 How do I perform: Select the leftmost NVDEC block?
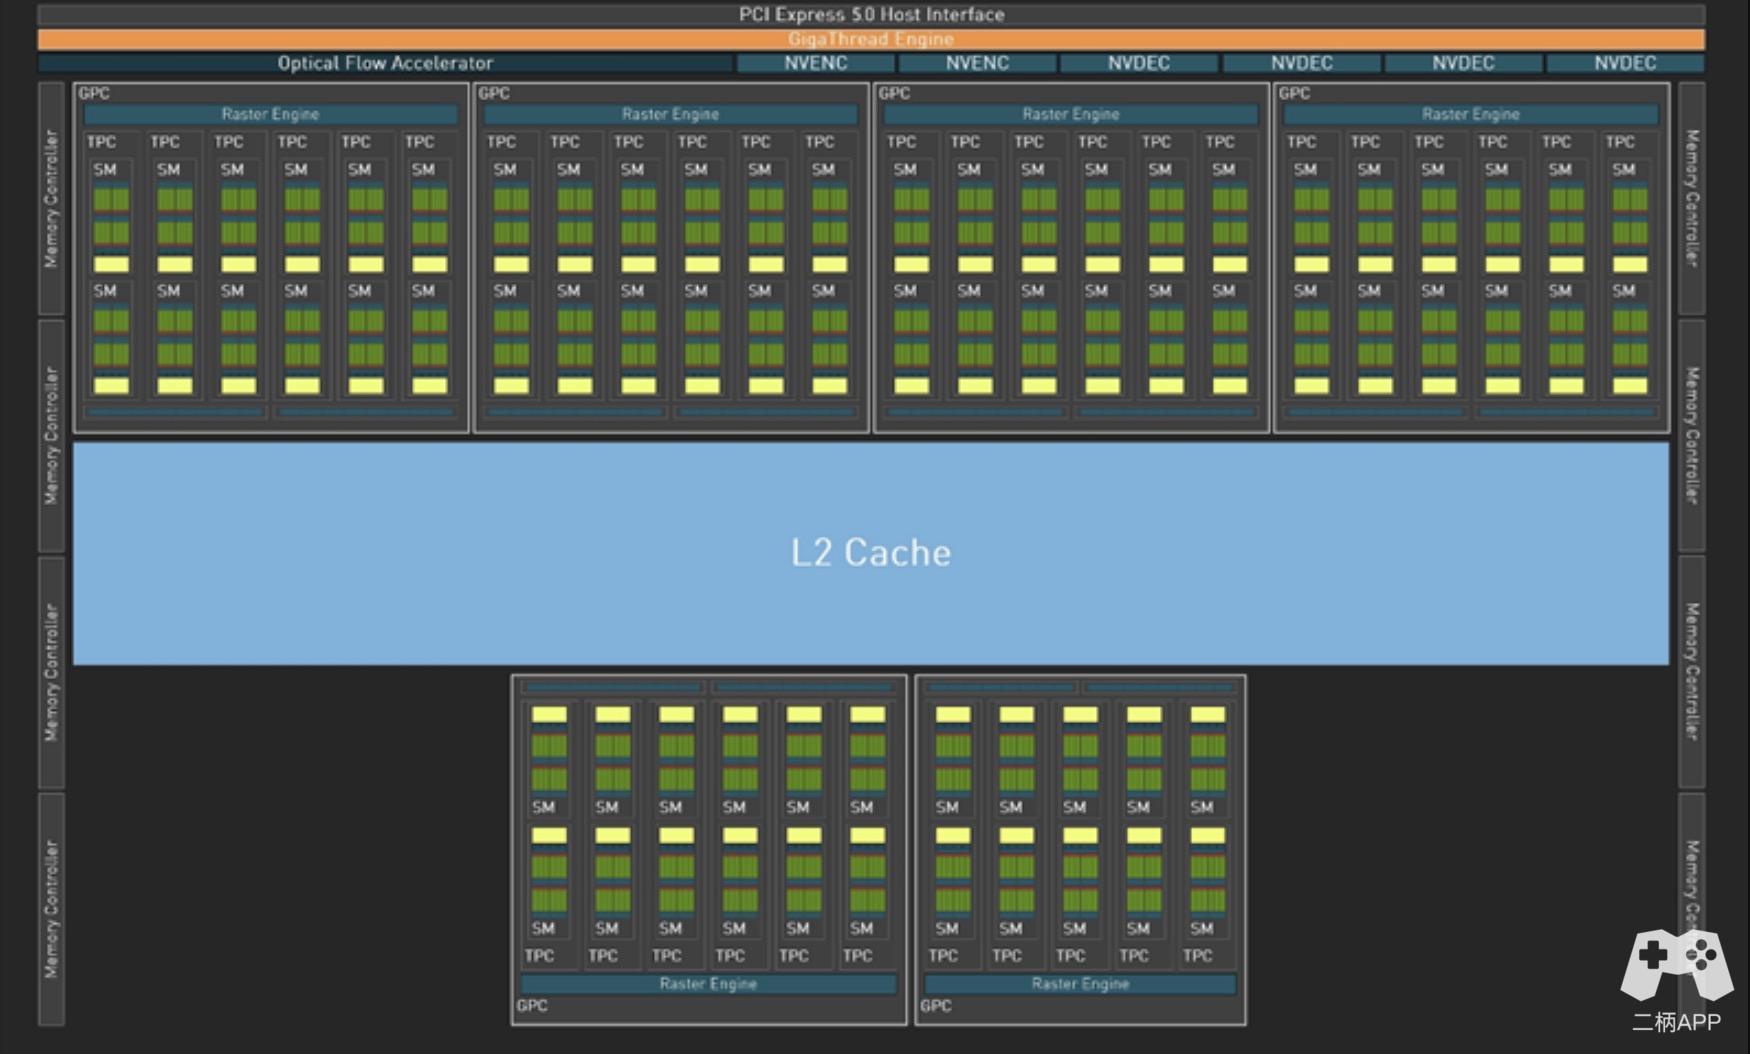(1139, 63)
